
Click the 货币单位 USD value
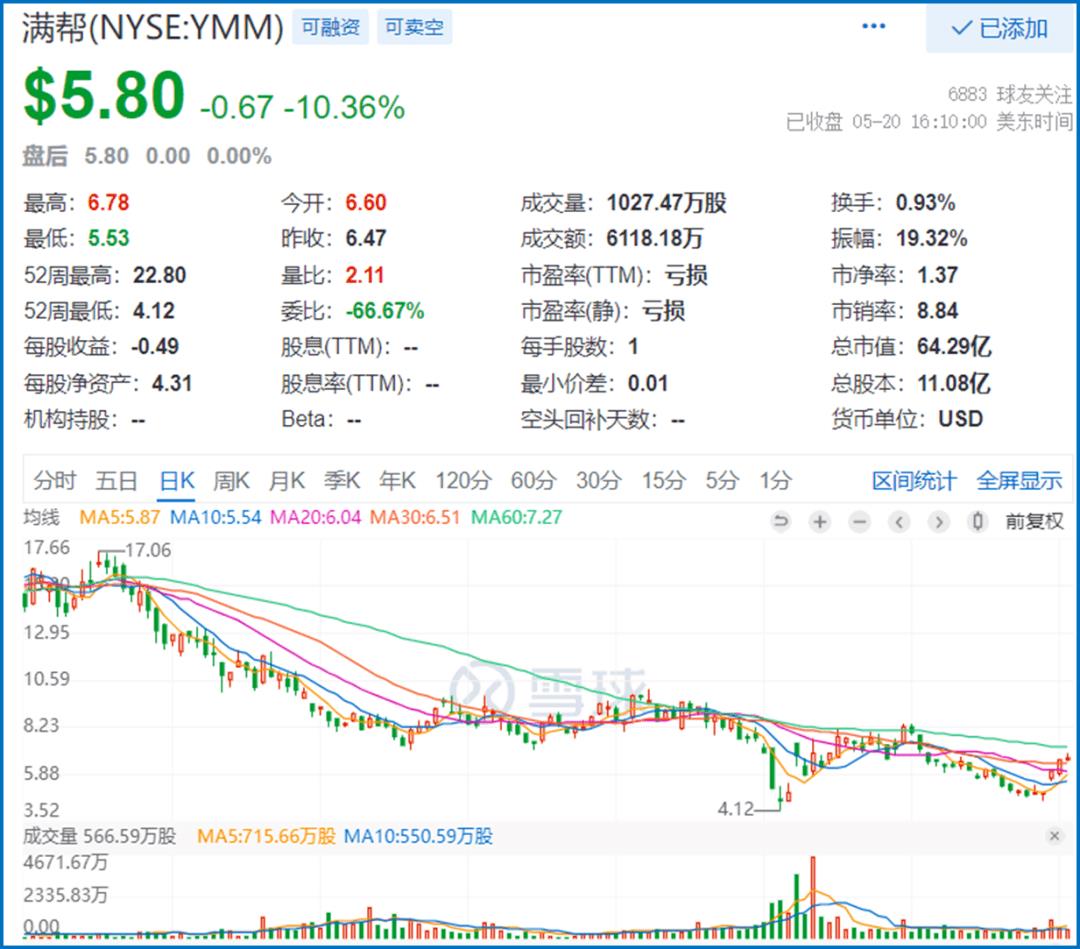pos(960,419)
